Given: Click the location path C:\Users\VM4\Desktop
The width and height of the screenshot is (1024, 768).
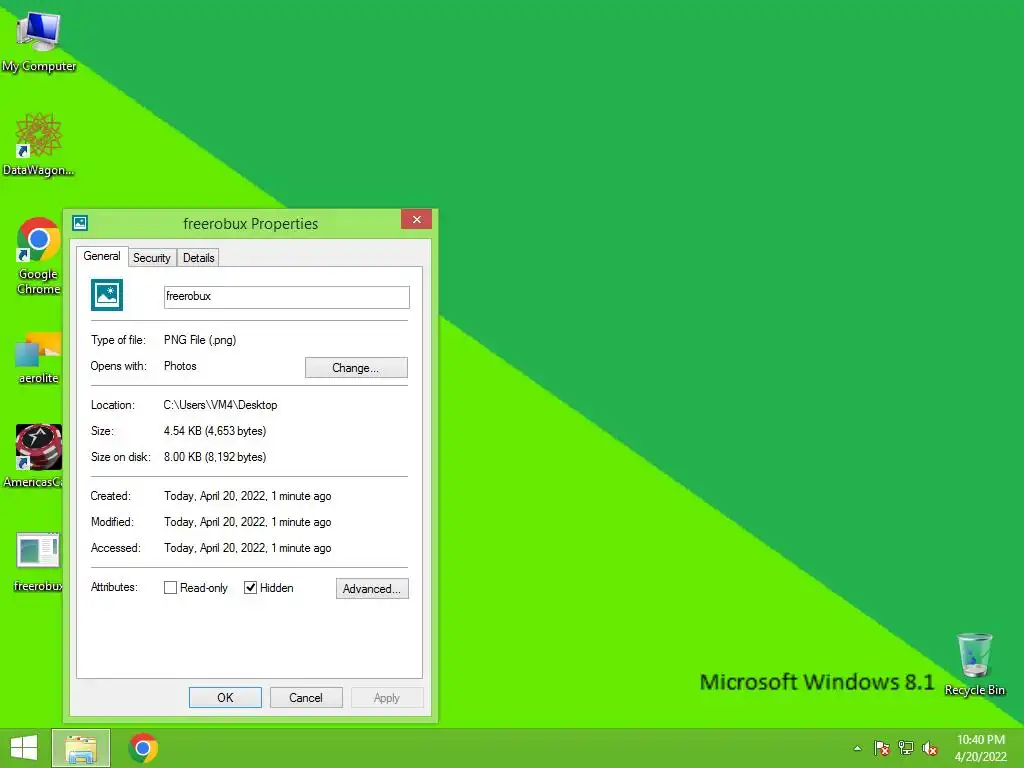Looking at the screenshot, I should [220, 405].
